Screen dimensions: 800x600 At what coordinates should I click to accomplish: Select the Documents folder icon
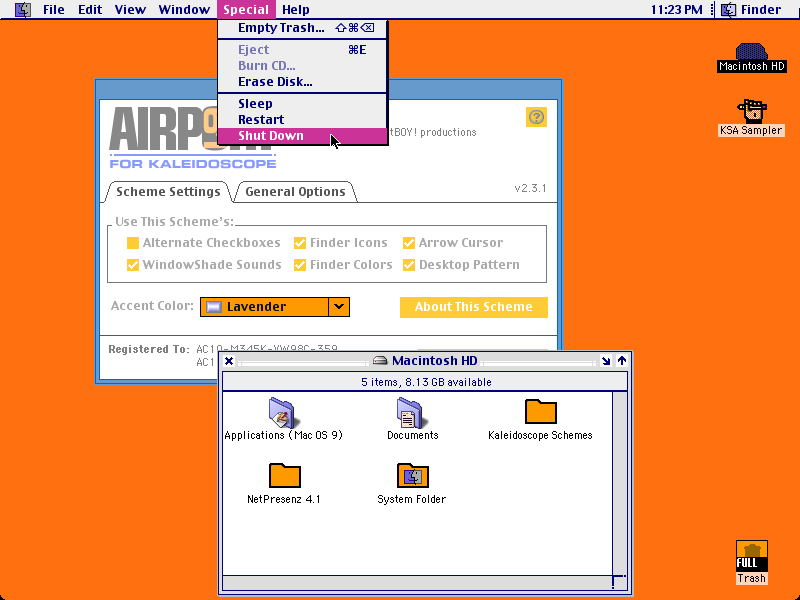(412, 413)
